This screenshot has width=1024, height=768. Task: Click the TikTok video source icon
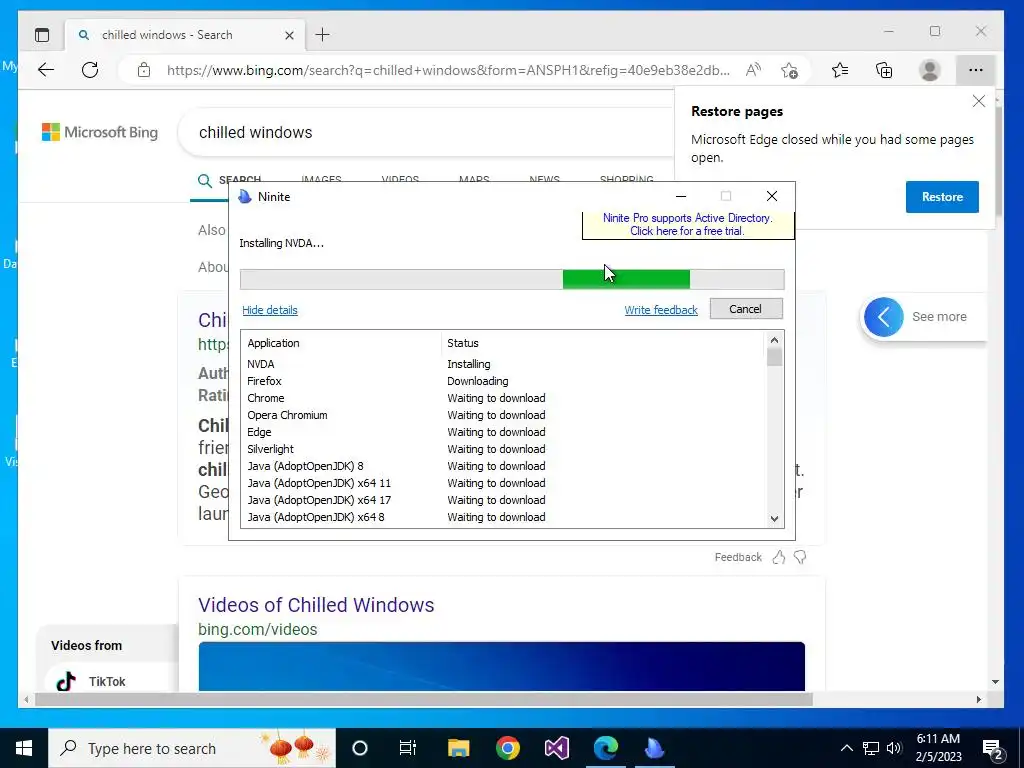[x=66, y=682]
